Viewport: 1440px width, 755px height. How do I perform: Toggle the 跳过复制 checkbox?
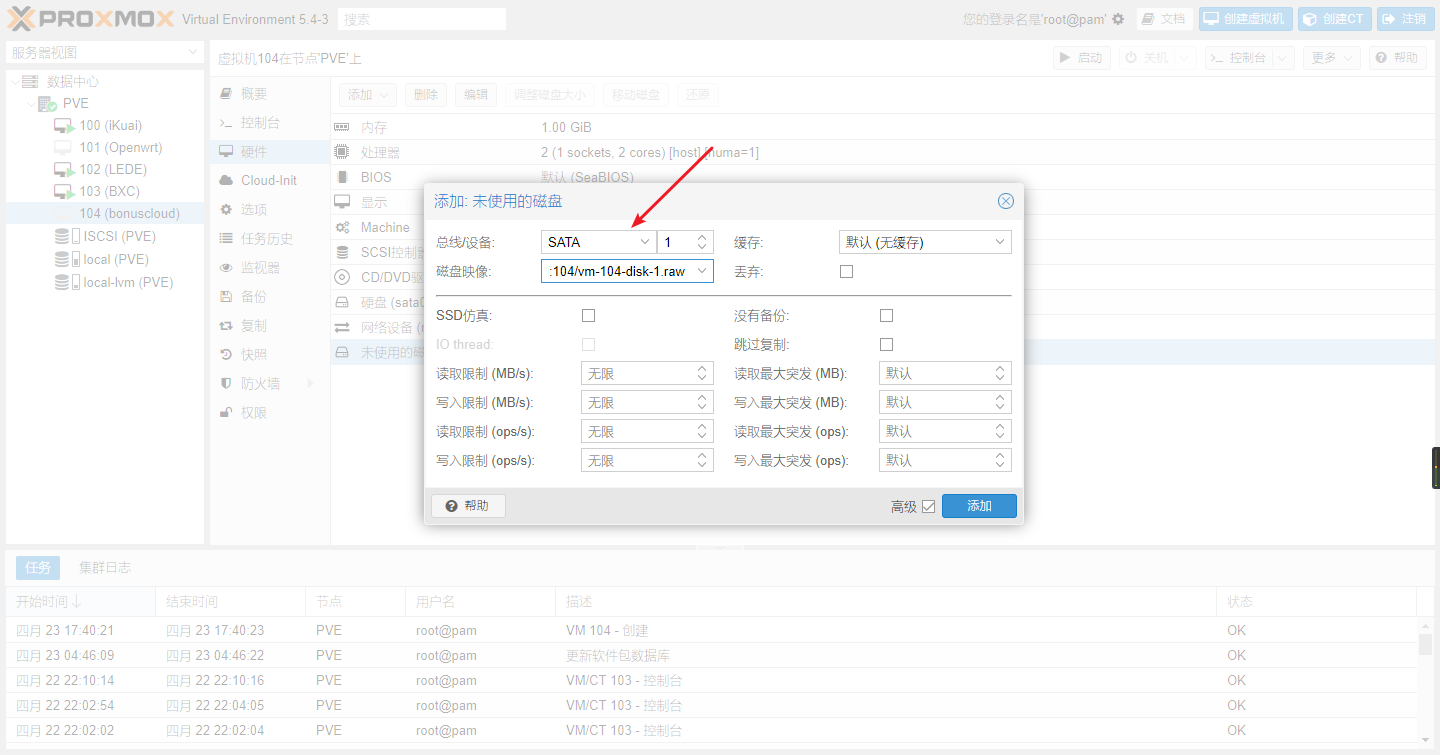point(886,345)
